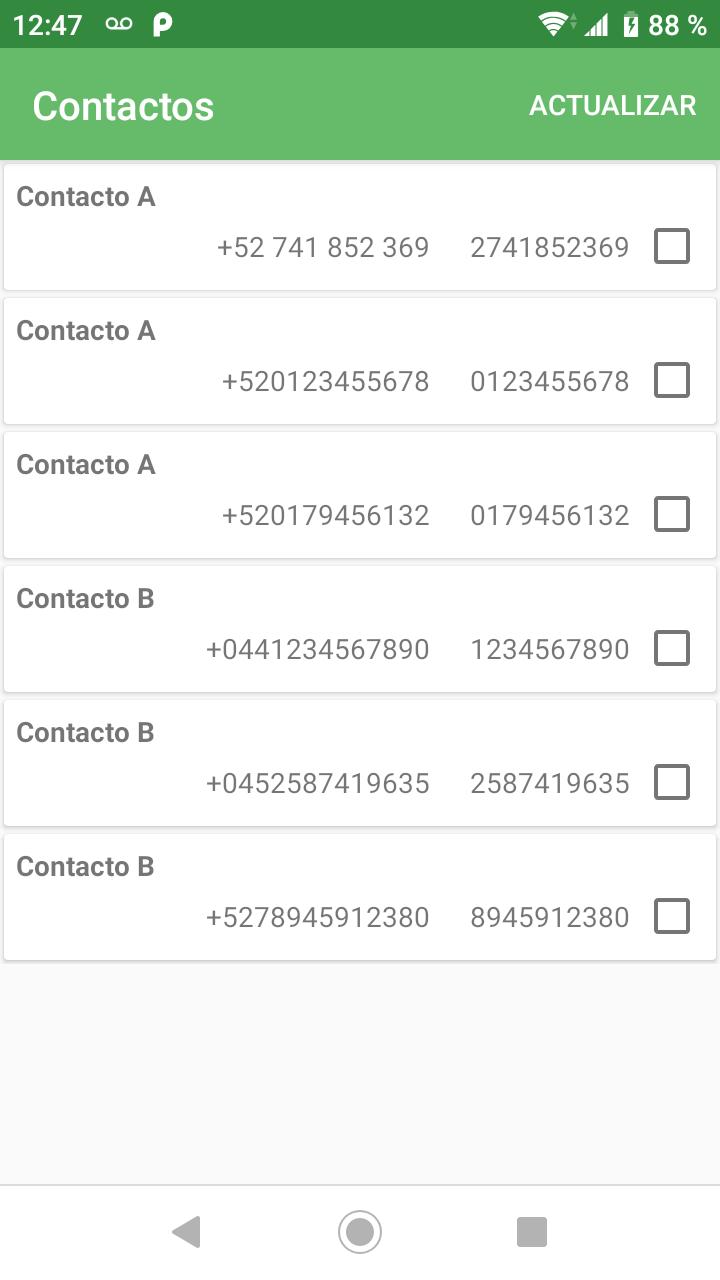
Task: Tap the Wi-Fi status icon
Action: point(555,24)
